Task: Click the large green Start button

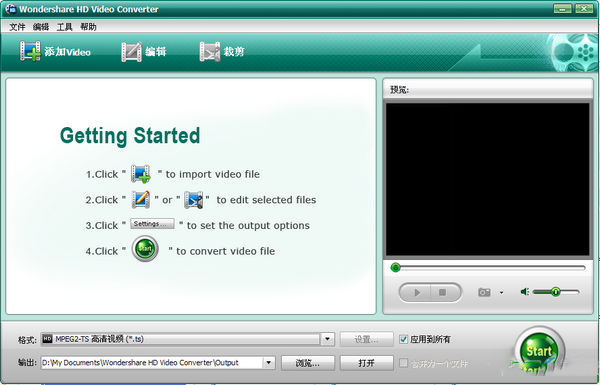Action: coord(540,351)
